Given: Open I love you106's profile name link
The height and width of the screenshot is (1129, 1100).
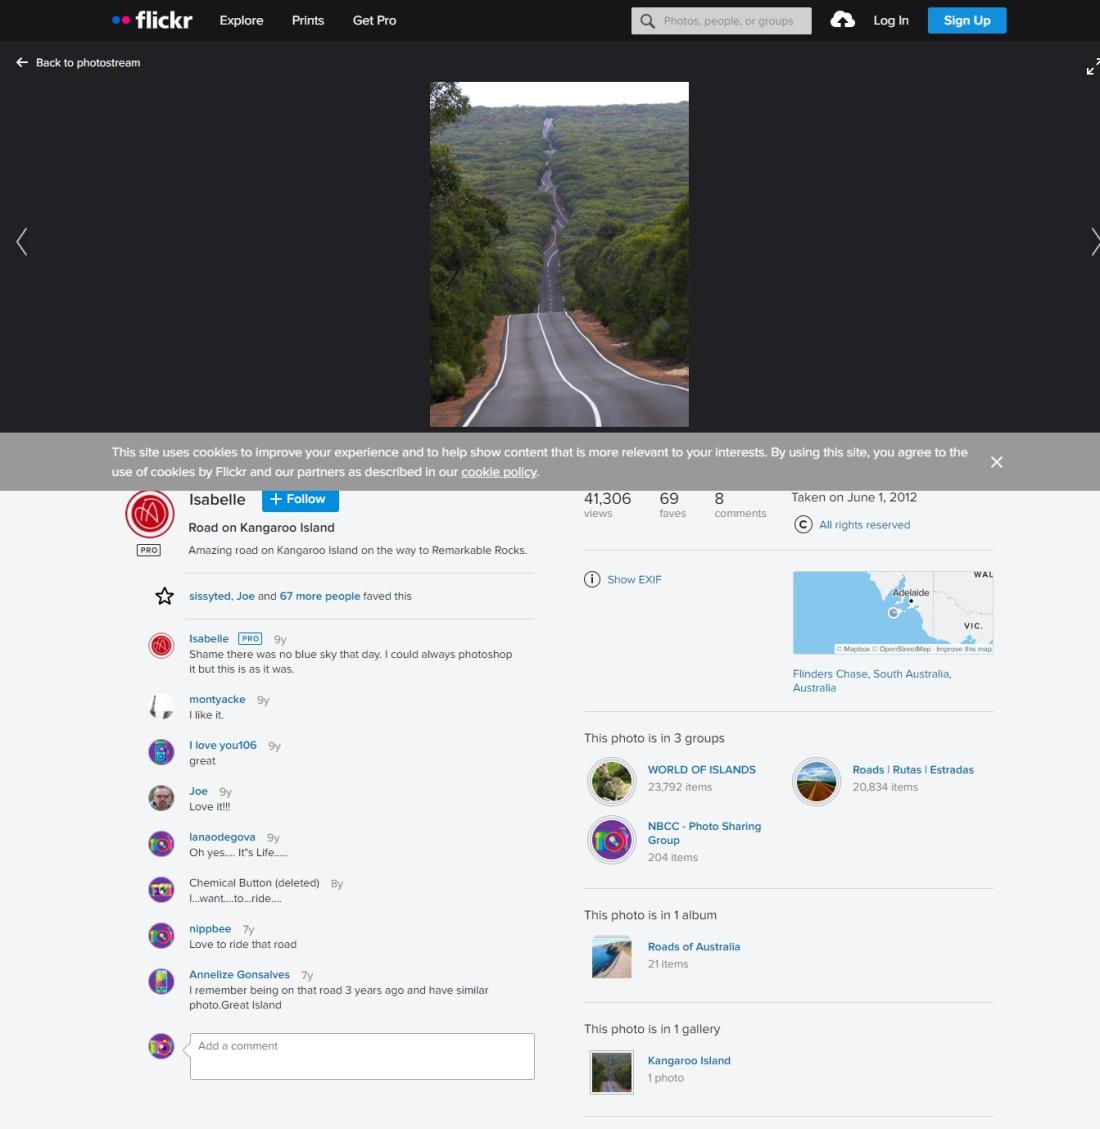Looking at the screenshot, I should coord(222,745).
